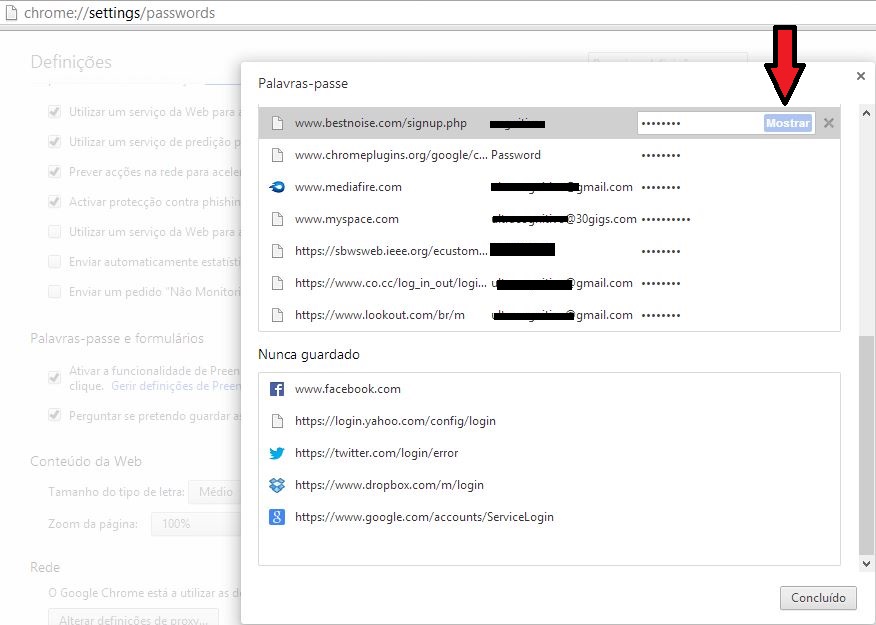
Task: Click the masked password of the myspace.com row
Action: coord(666,220)
